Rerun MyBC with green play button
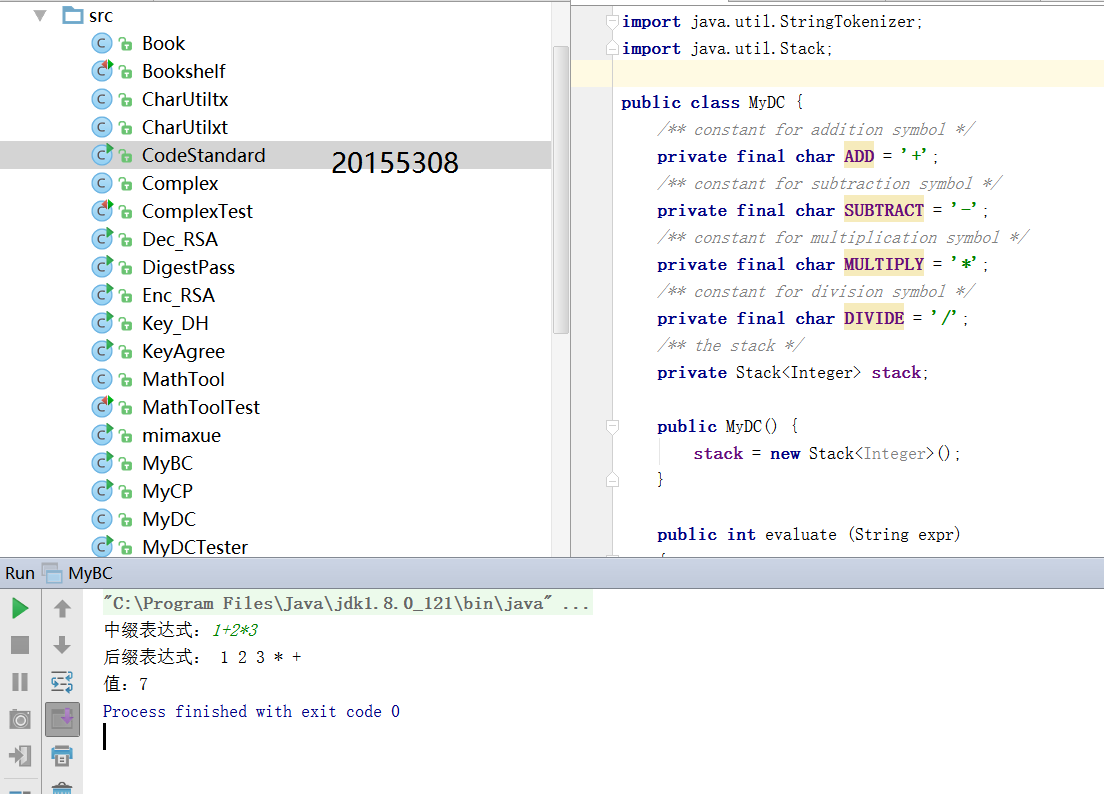Image resolution: width=1104 pixels, height=794 pixels. point(20,608)
